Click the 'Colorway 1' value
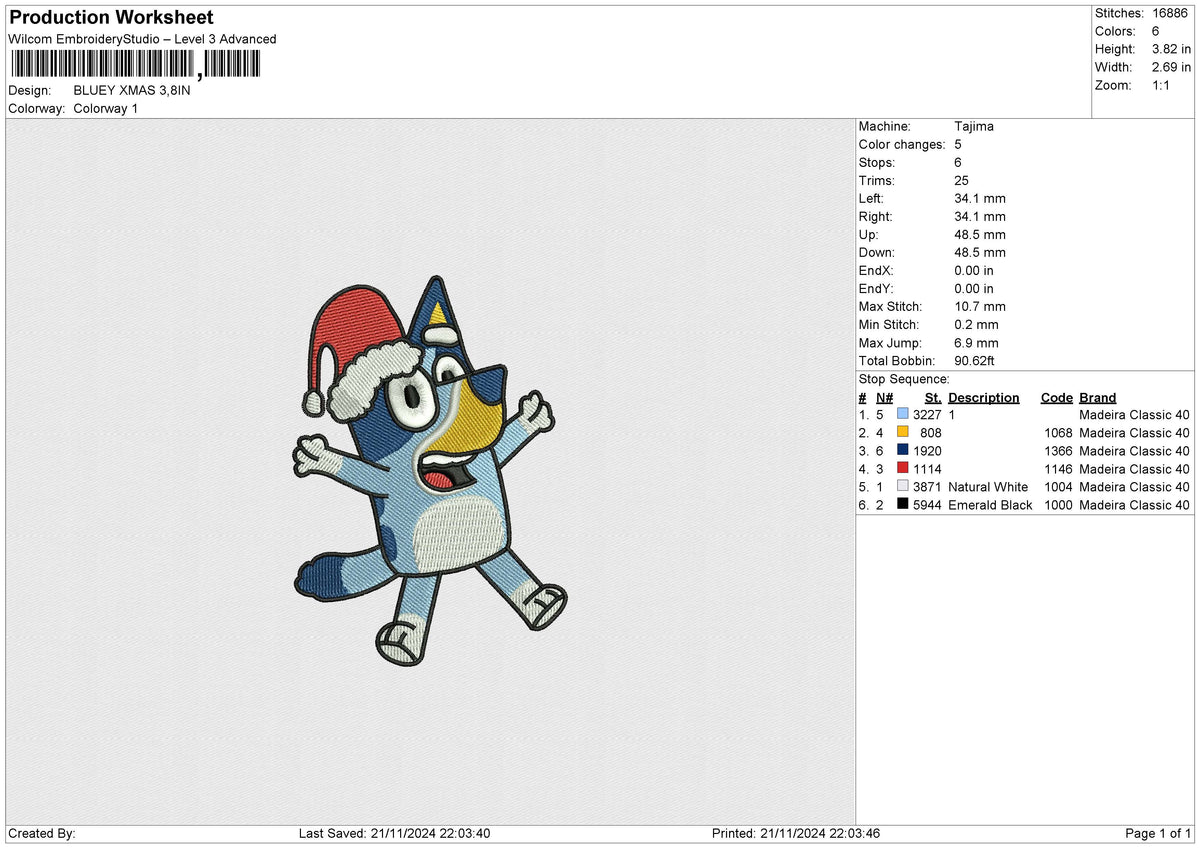 (x=106, y=108)
